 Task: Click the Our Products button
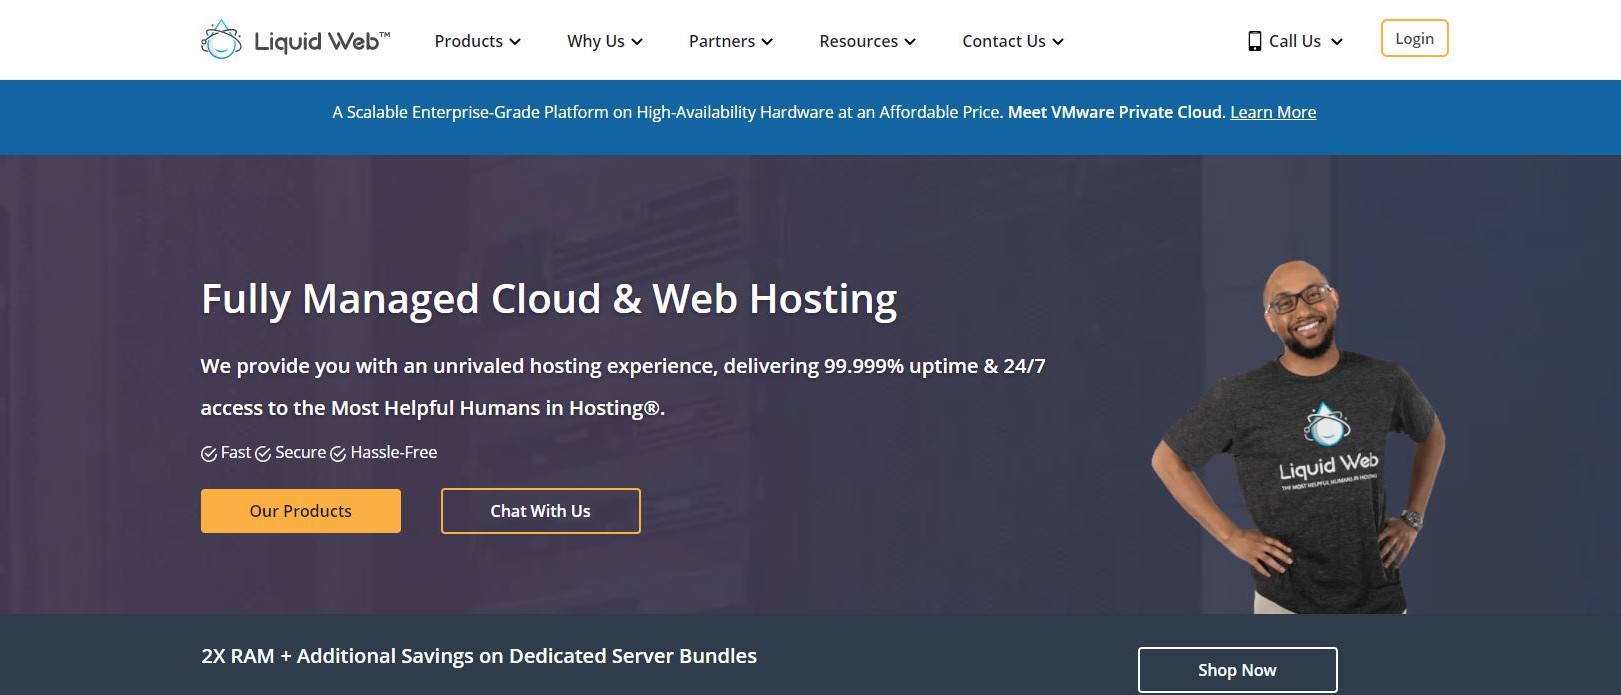(x=301, y=511)
